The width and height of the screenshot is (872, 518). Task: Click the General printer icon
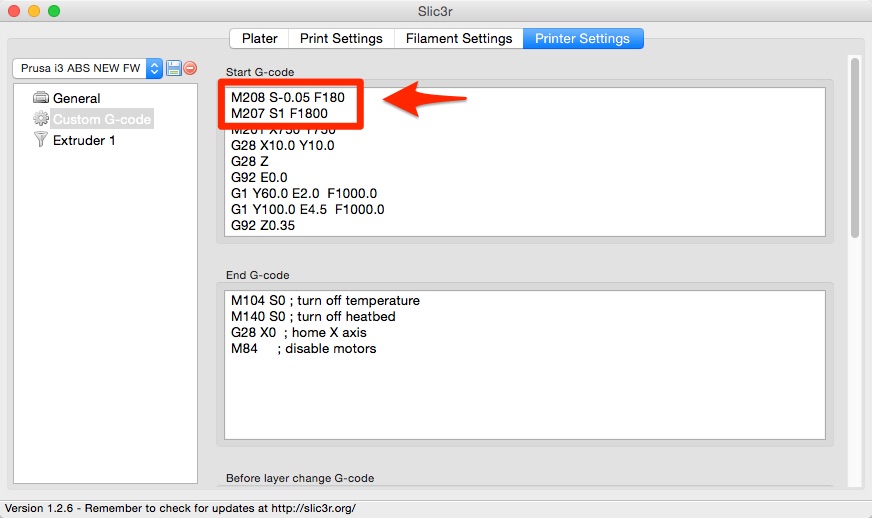pyautogui.click(x=41, y=98)
